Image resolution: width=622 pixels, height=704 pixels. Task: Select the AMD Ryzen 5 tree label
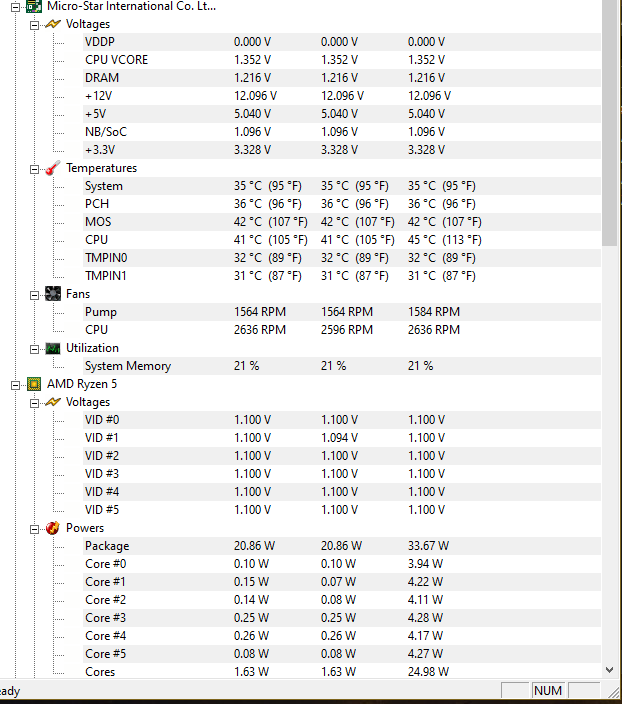click(x=82, y=384)
